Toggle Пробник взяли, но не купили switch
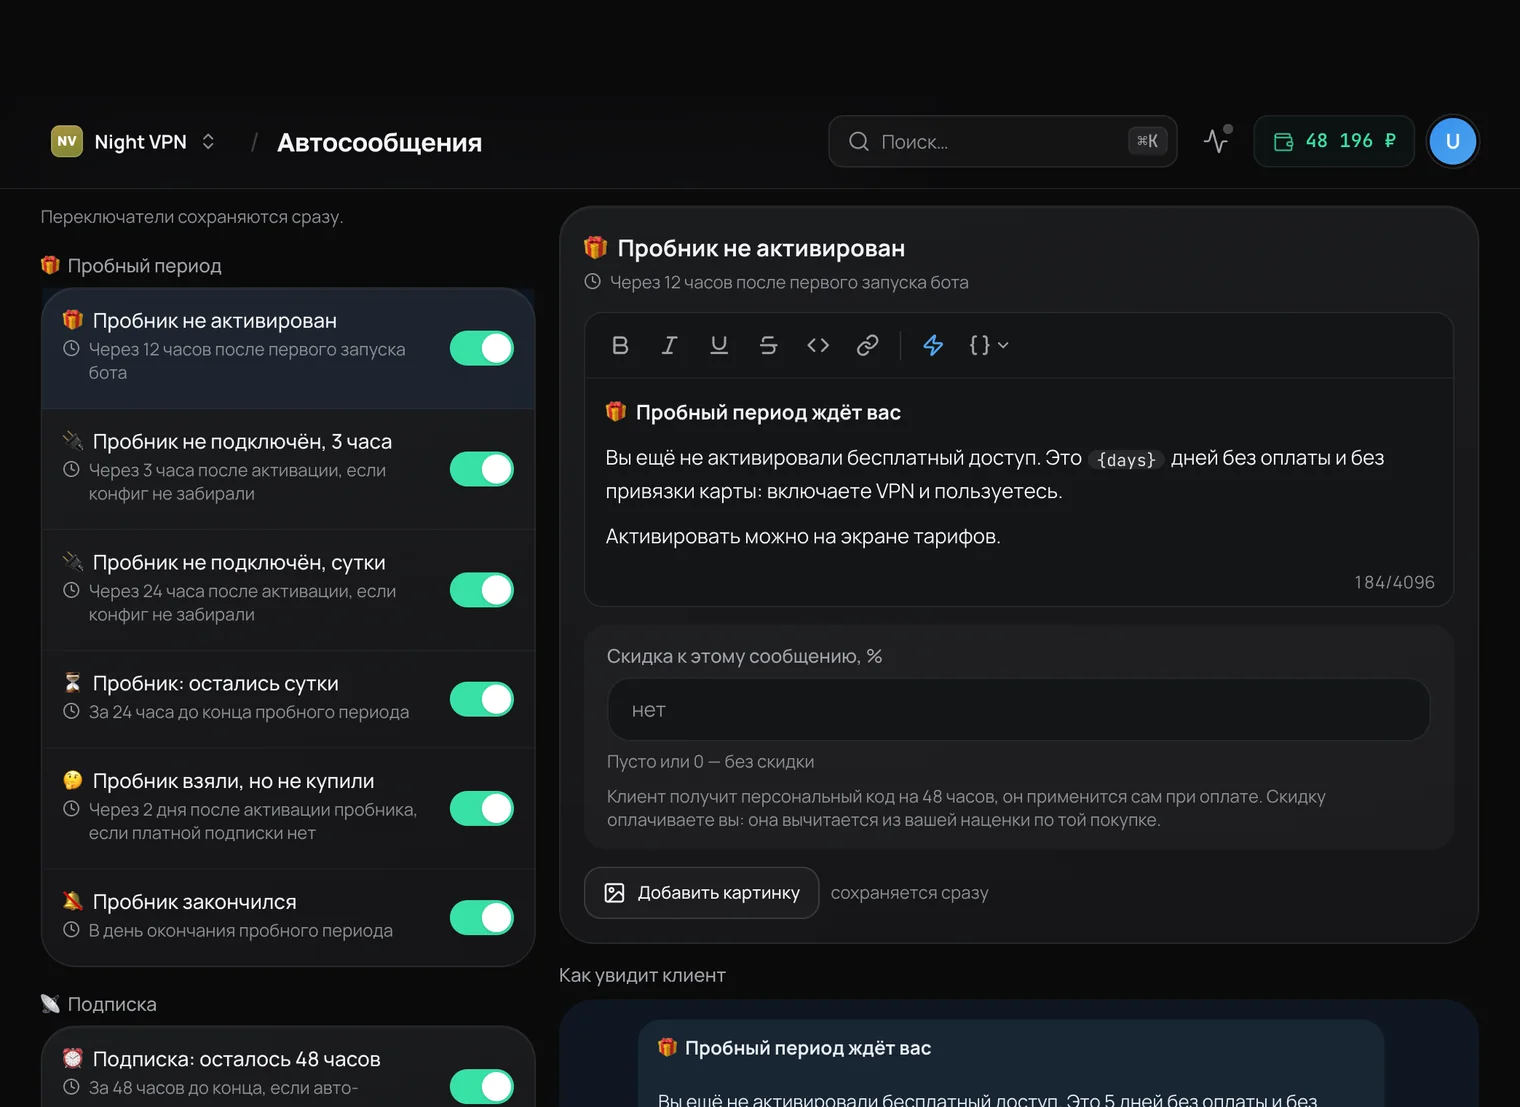 coord(482,808)
